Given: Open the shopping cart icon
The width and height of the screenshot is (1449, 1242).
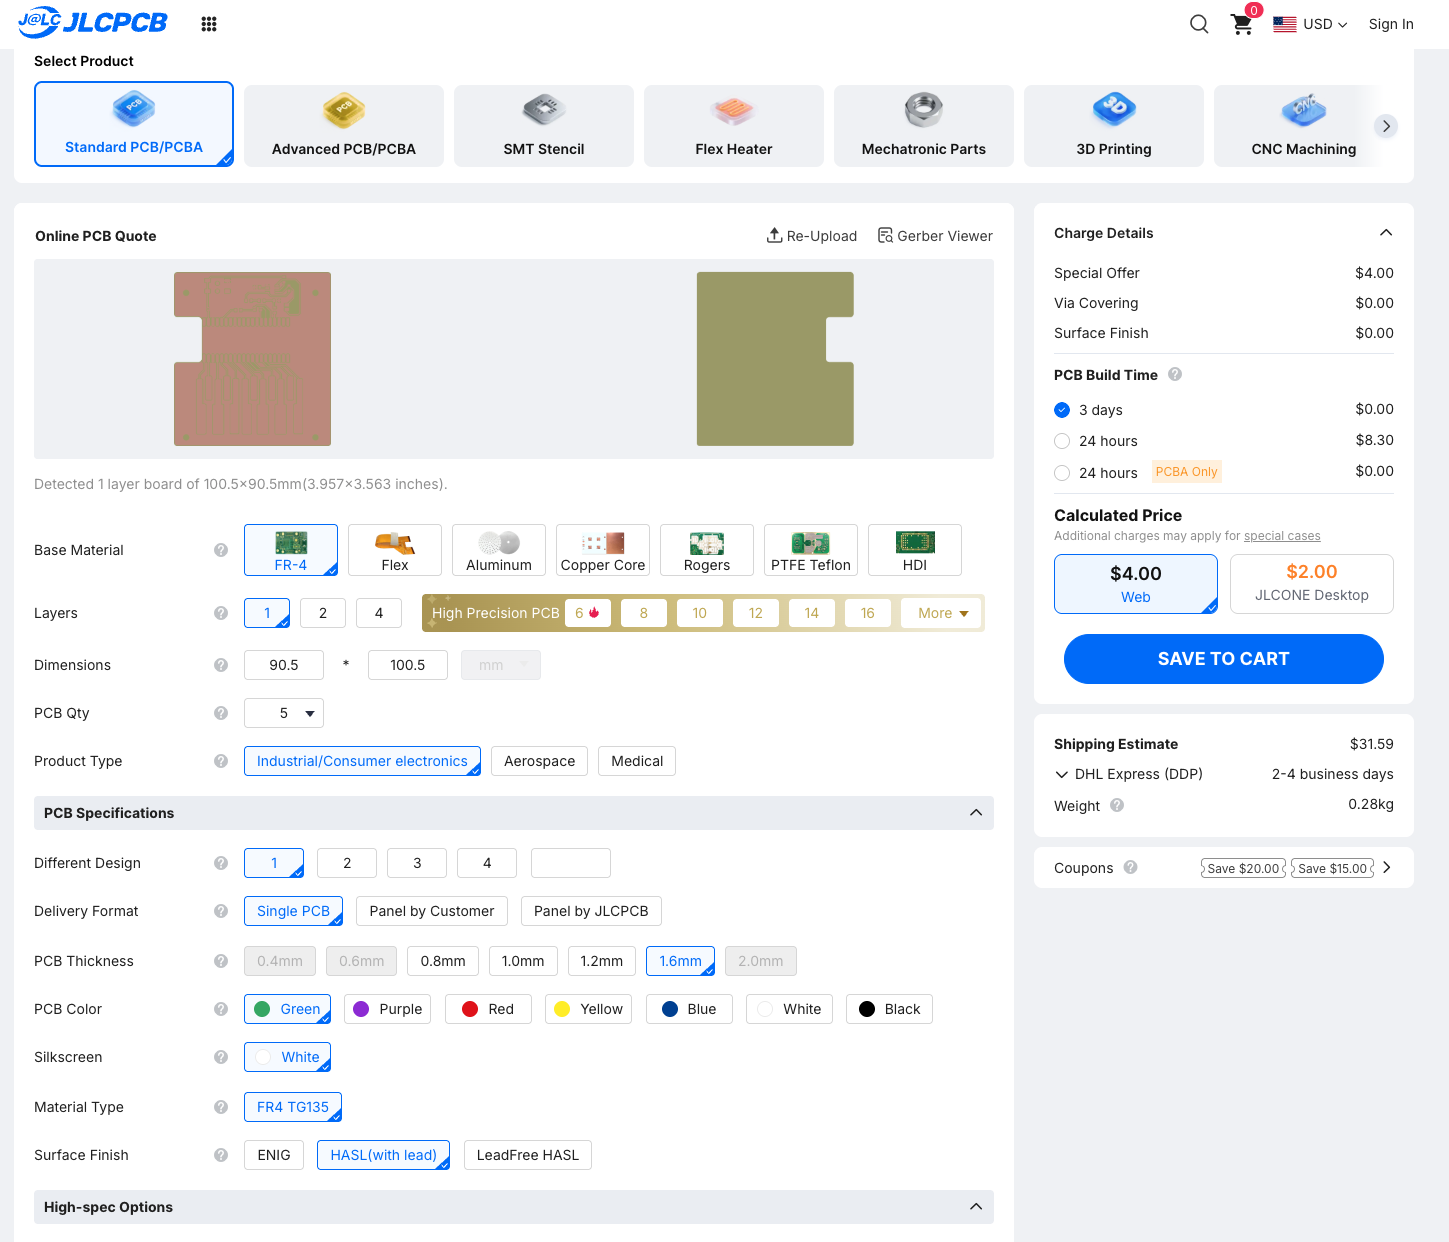Looking at the screenshot, I should point(1242,24).
